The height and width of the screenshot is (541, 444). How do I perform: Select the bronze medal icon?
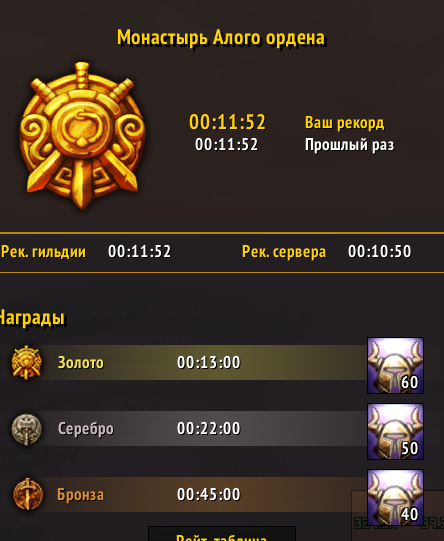28,494
